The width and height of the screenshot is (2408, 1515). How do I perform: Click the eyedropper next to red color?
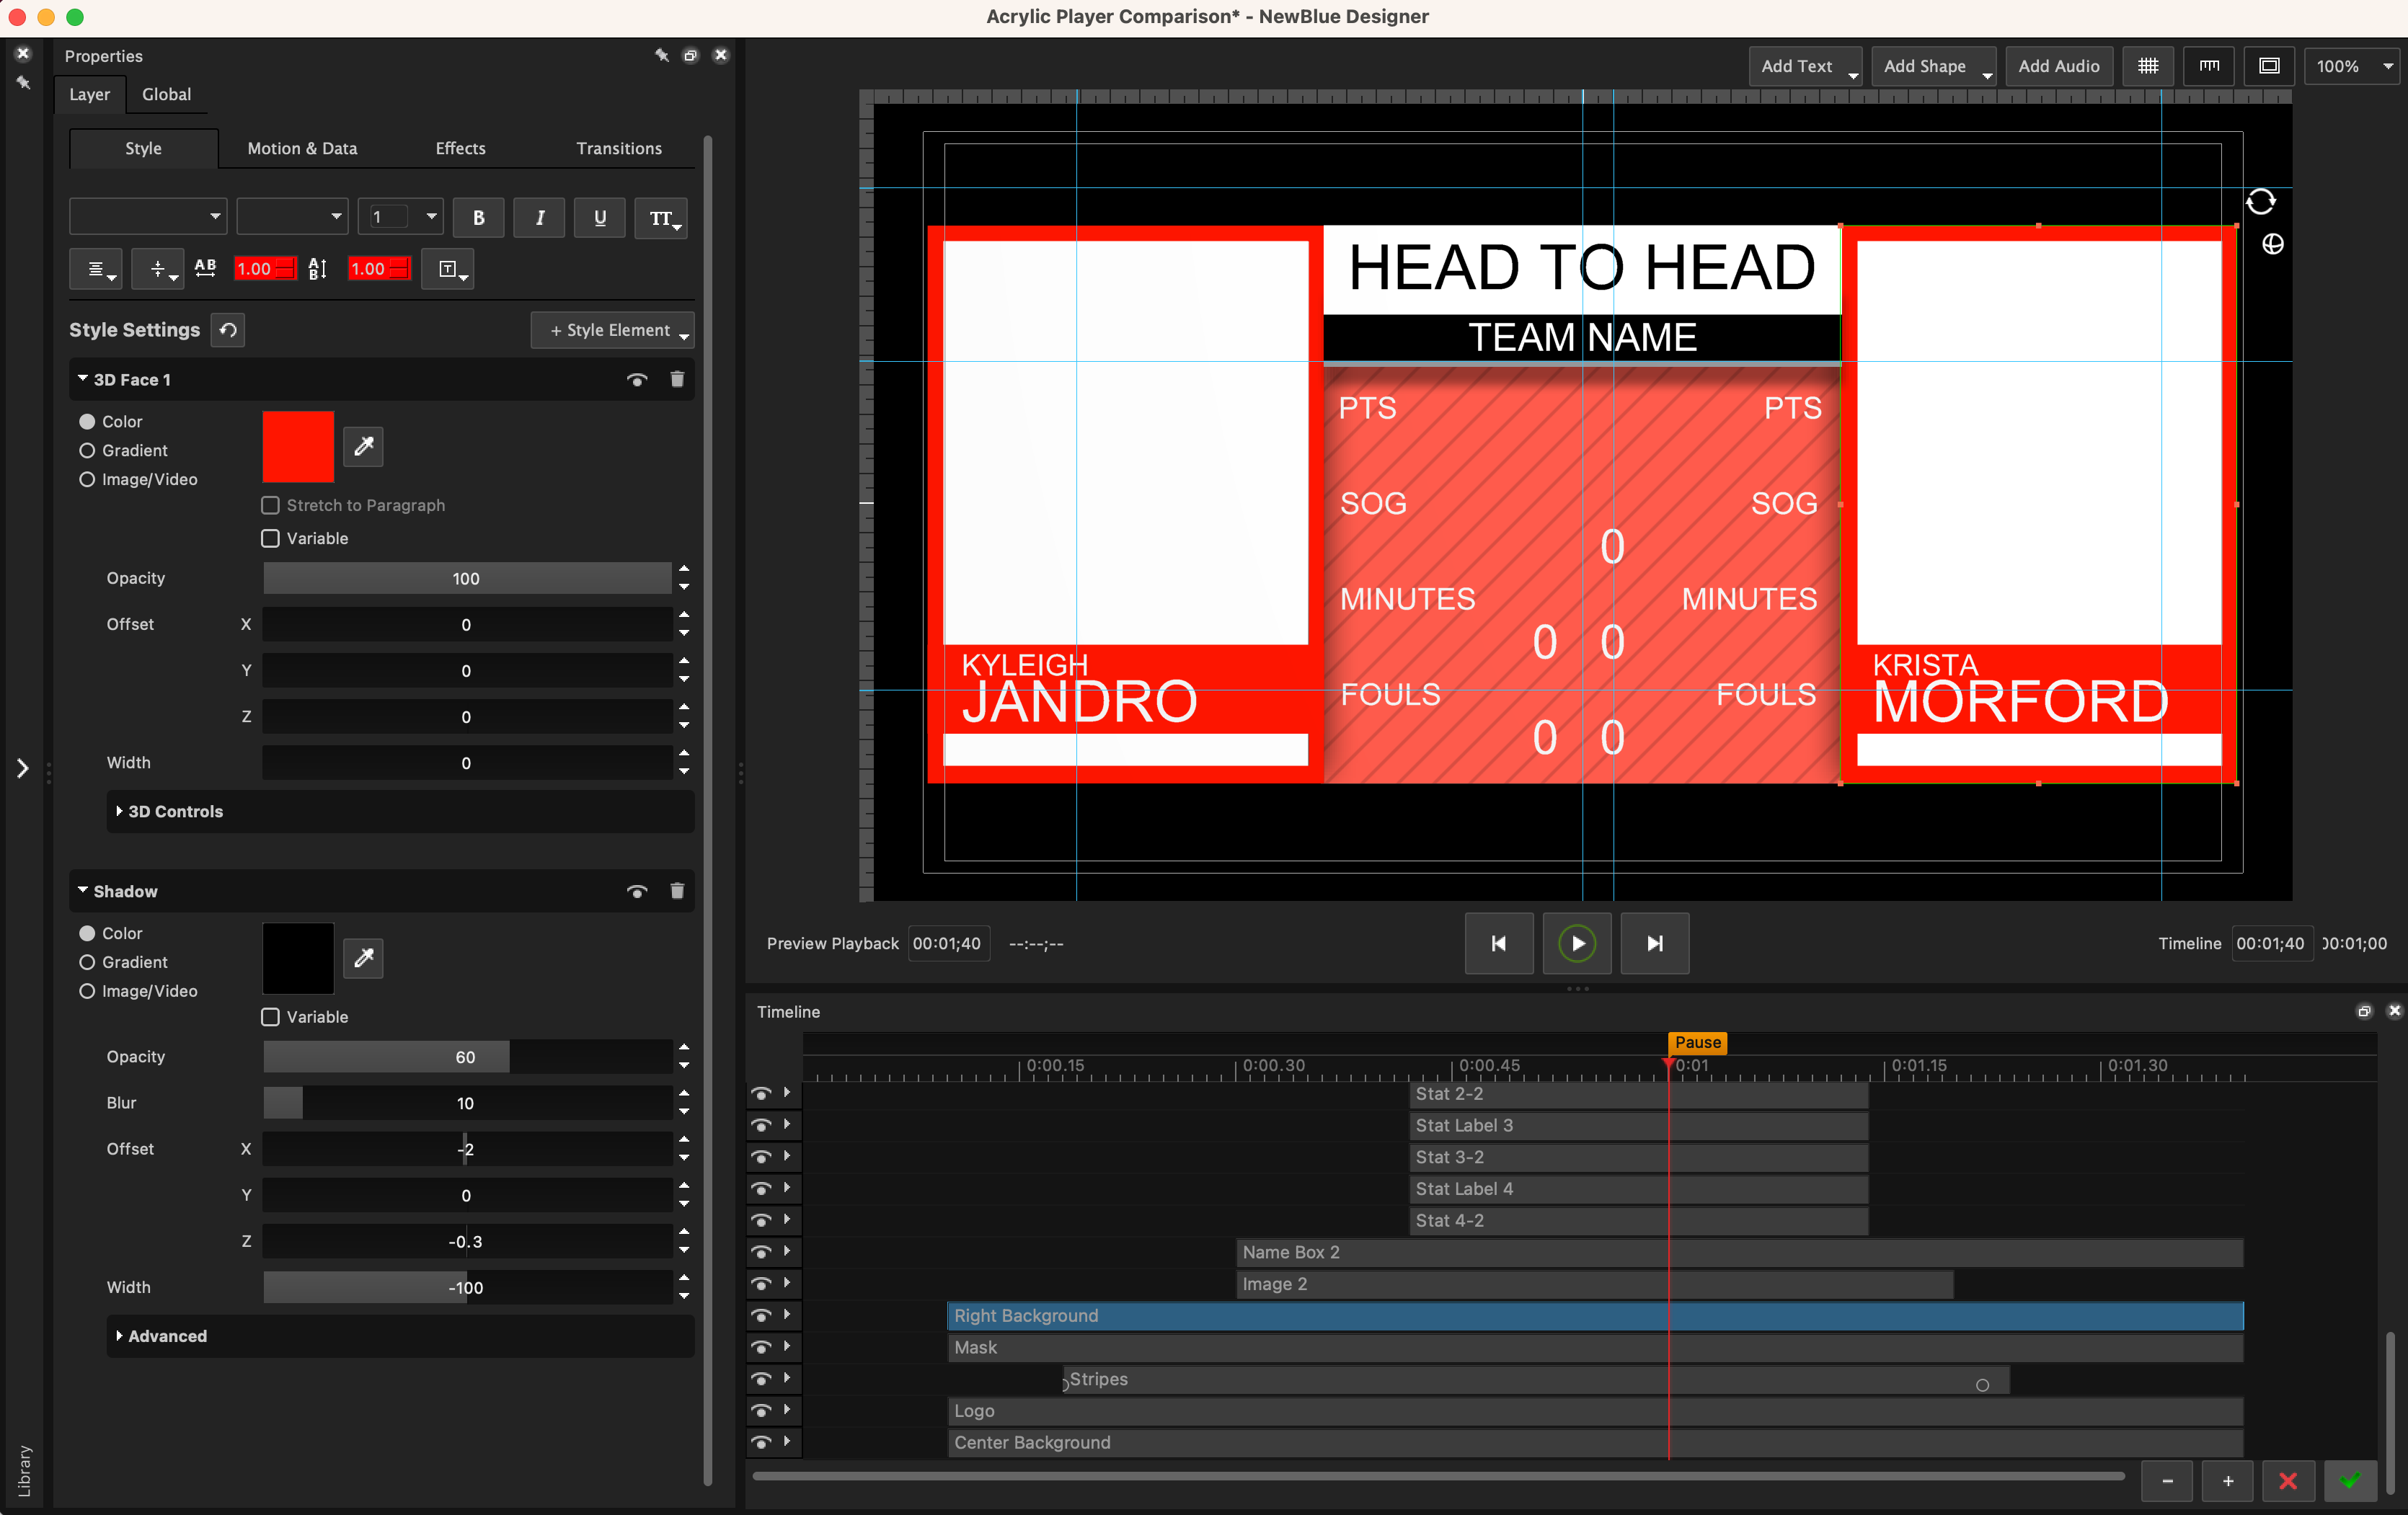pos(363,446)
